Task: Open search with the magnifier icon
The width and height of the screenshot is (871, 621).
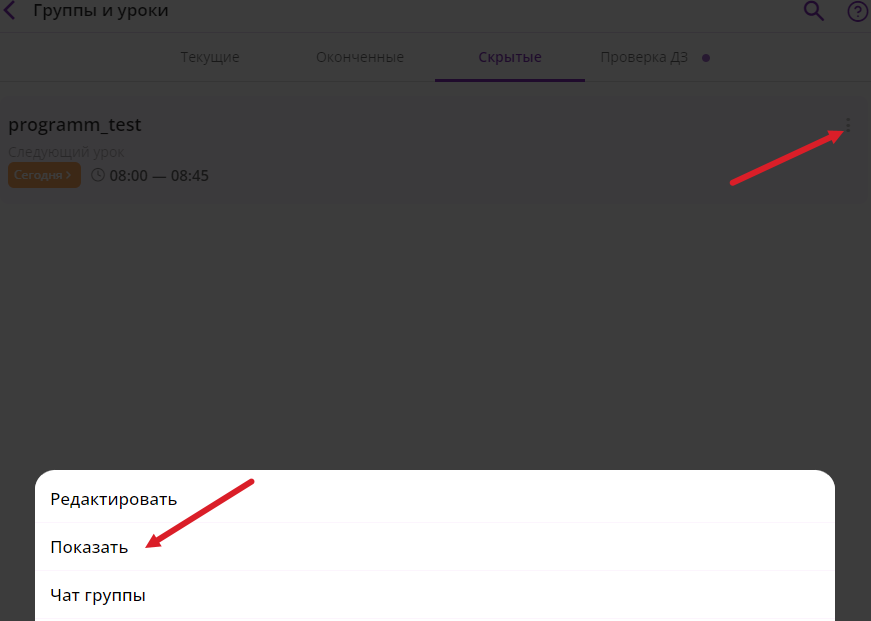Action: 814,11
